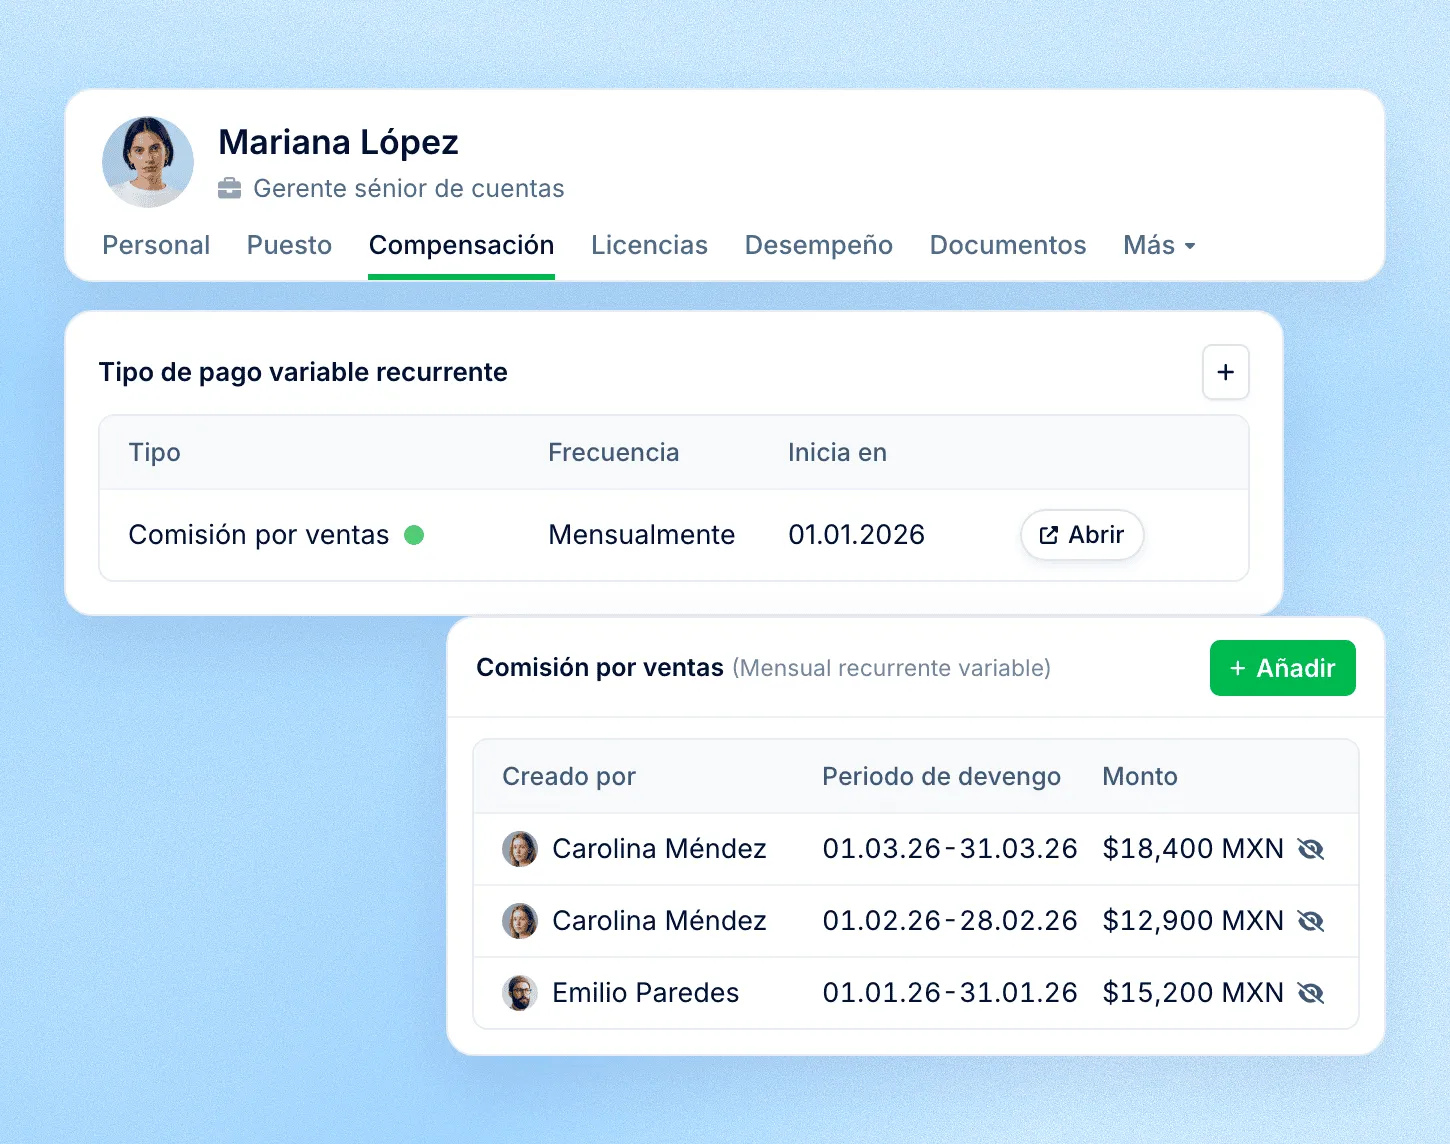This screenshot has width=1450, height=1144.
Task: Click the Inicia en column header
Action: click(x=837, y=453)
